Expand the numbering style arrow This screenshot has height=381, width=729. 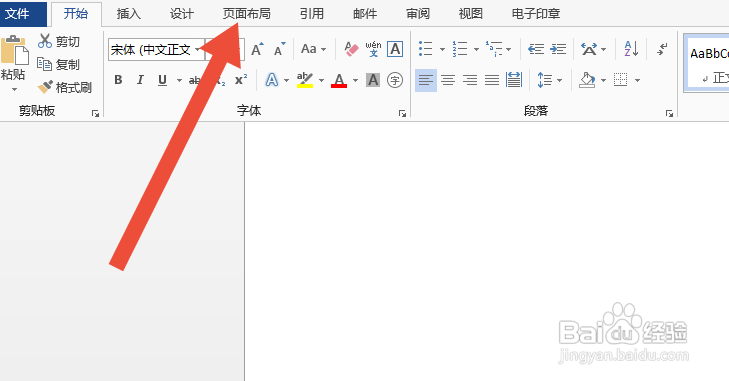[x=476, y=49]
